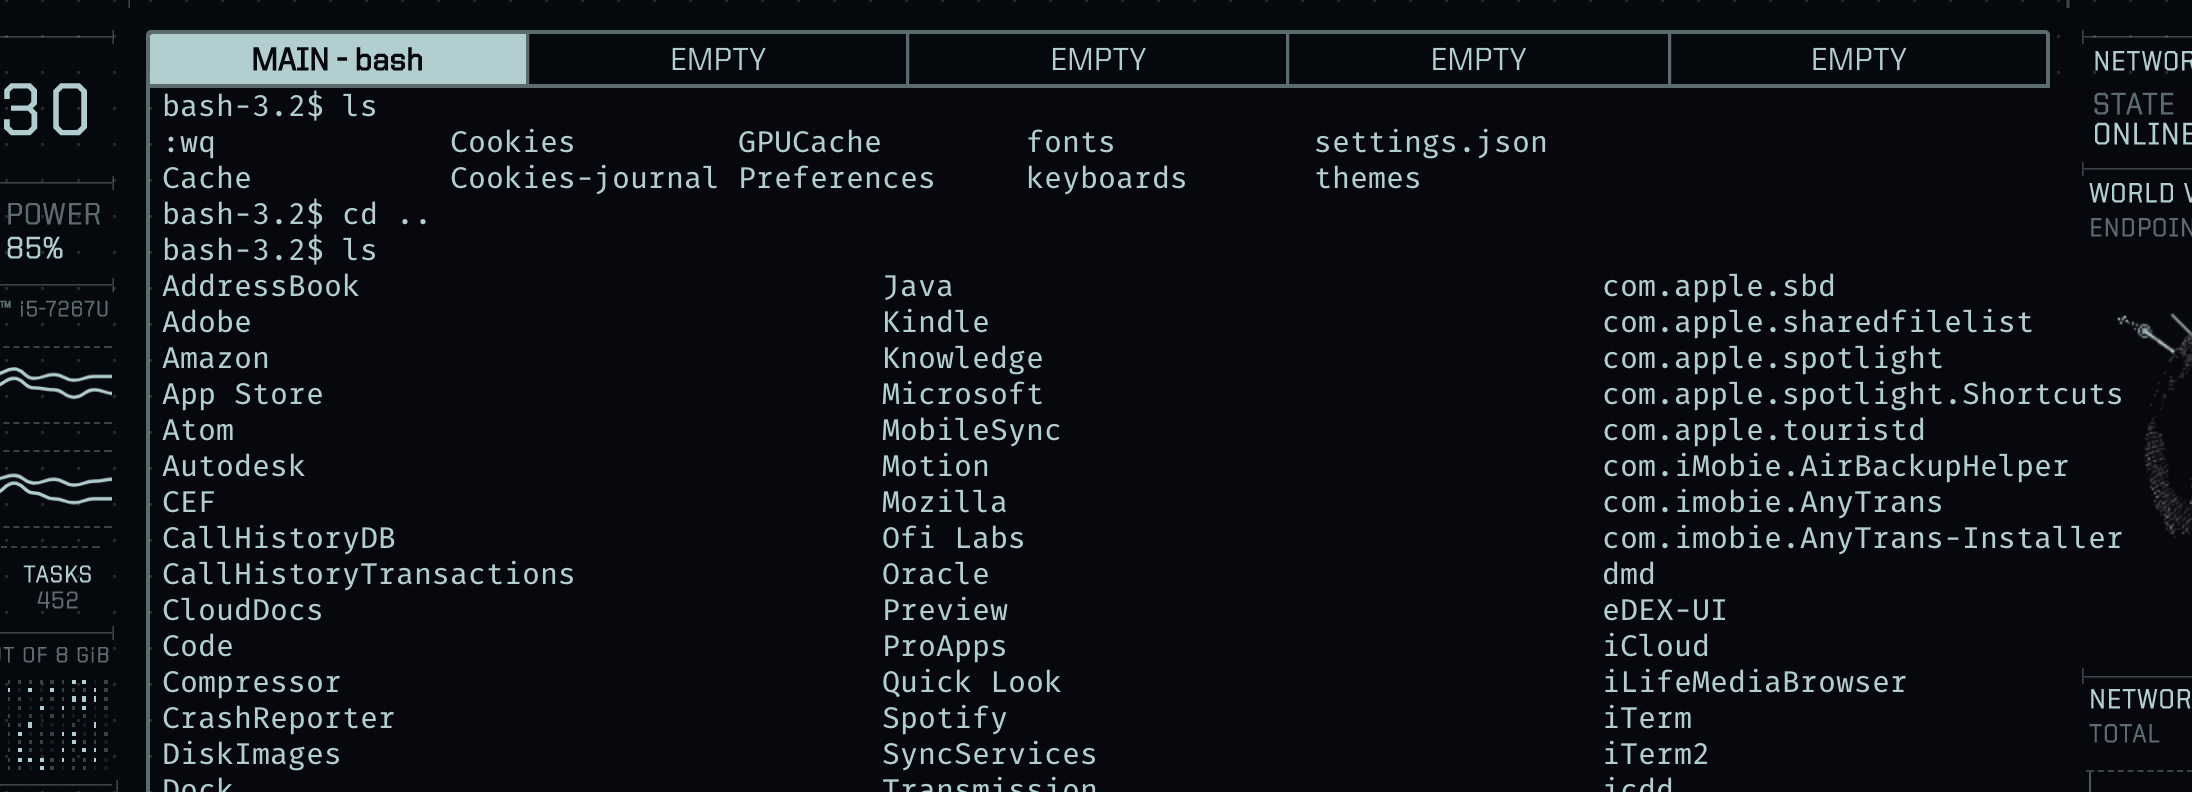This screenshot has height=792, width=2192.
Task: Click the 'Preferences' entry
Action: [x=836, y=178]
